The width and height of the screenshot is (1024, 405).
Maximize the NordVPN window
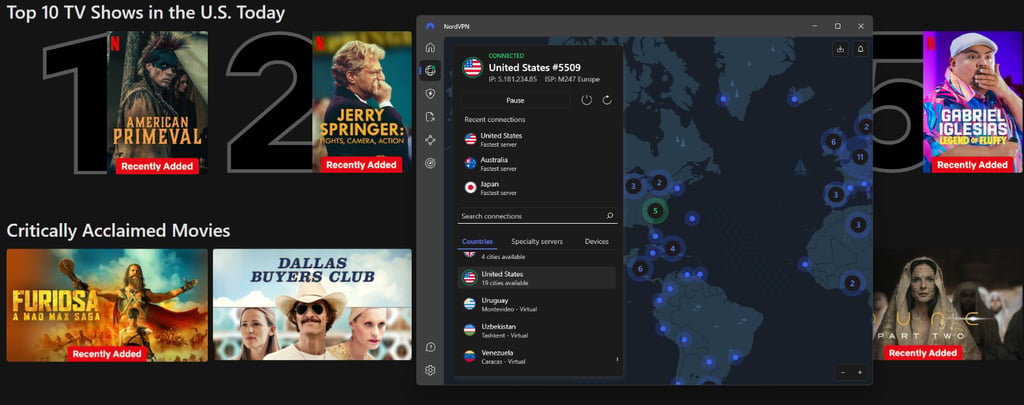pos(838,26)
